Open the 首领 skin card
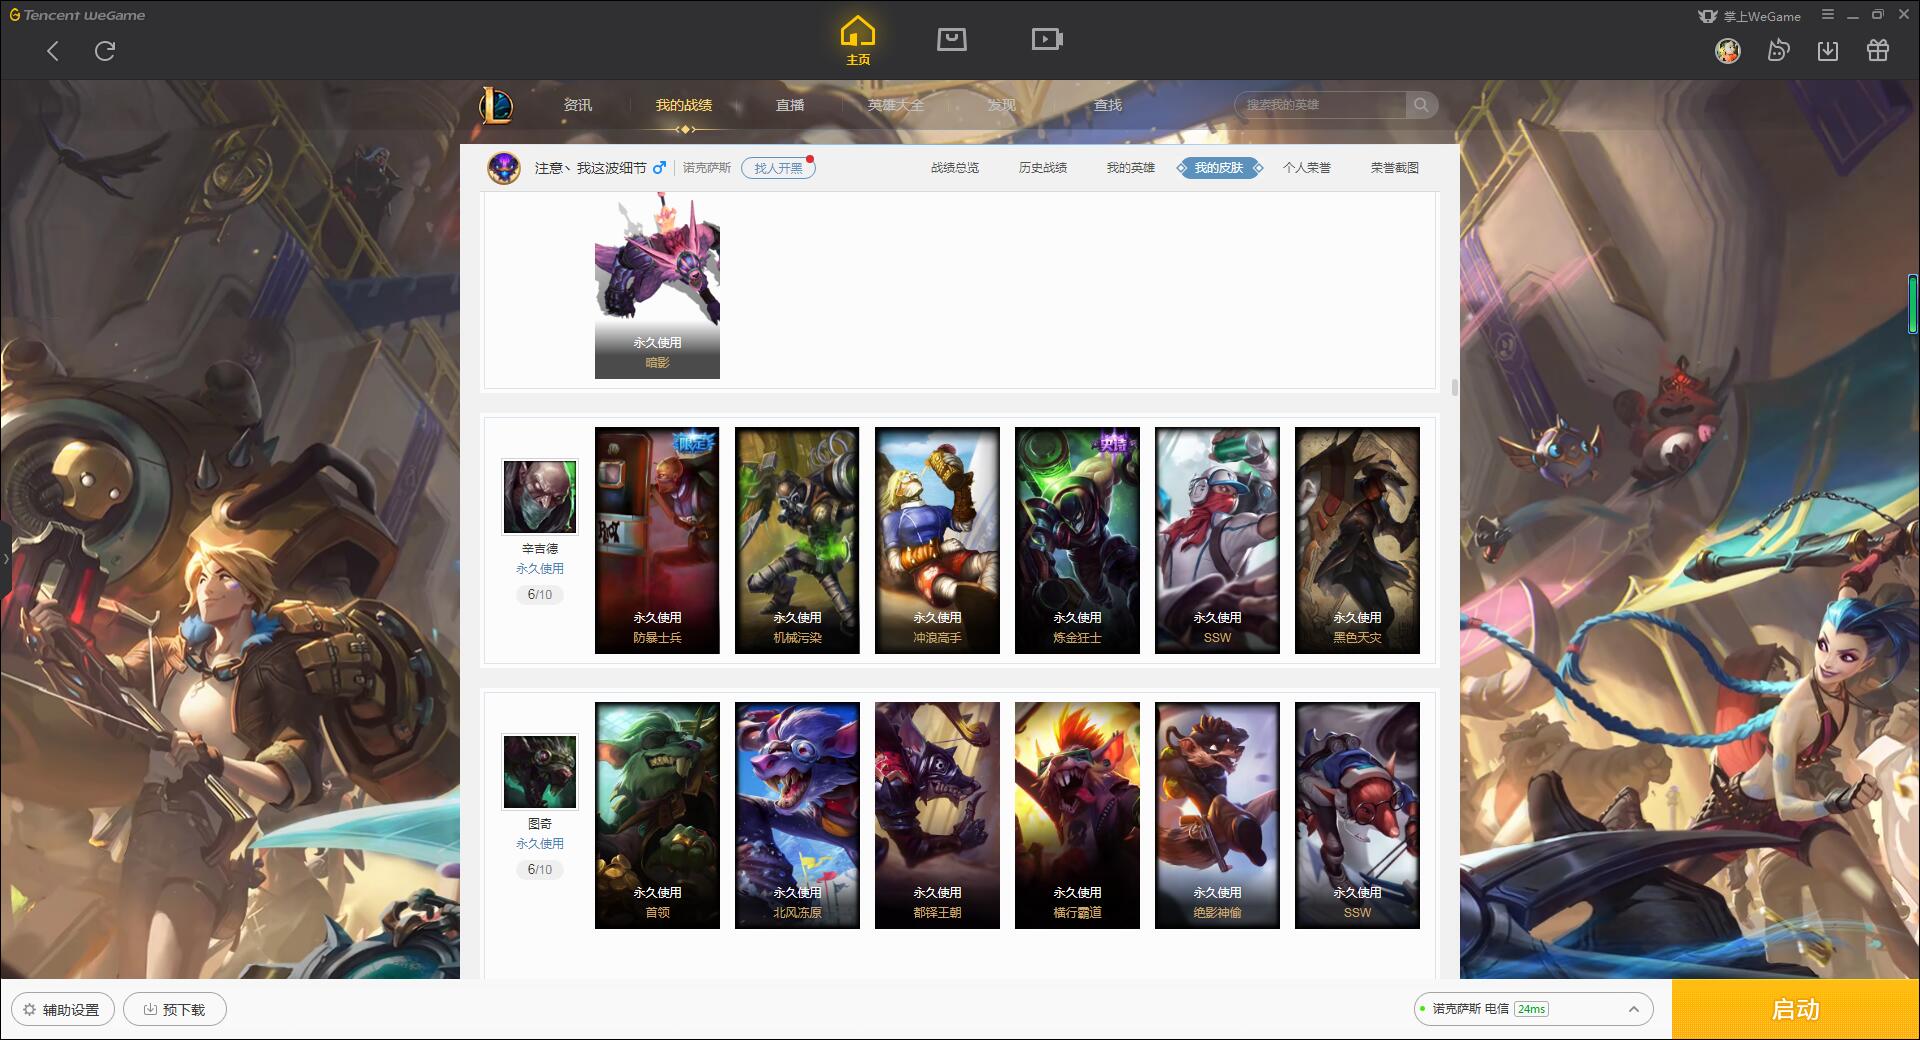The image size is (1920, 1040). pyautogui.click(x=657, y=815)
